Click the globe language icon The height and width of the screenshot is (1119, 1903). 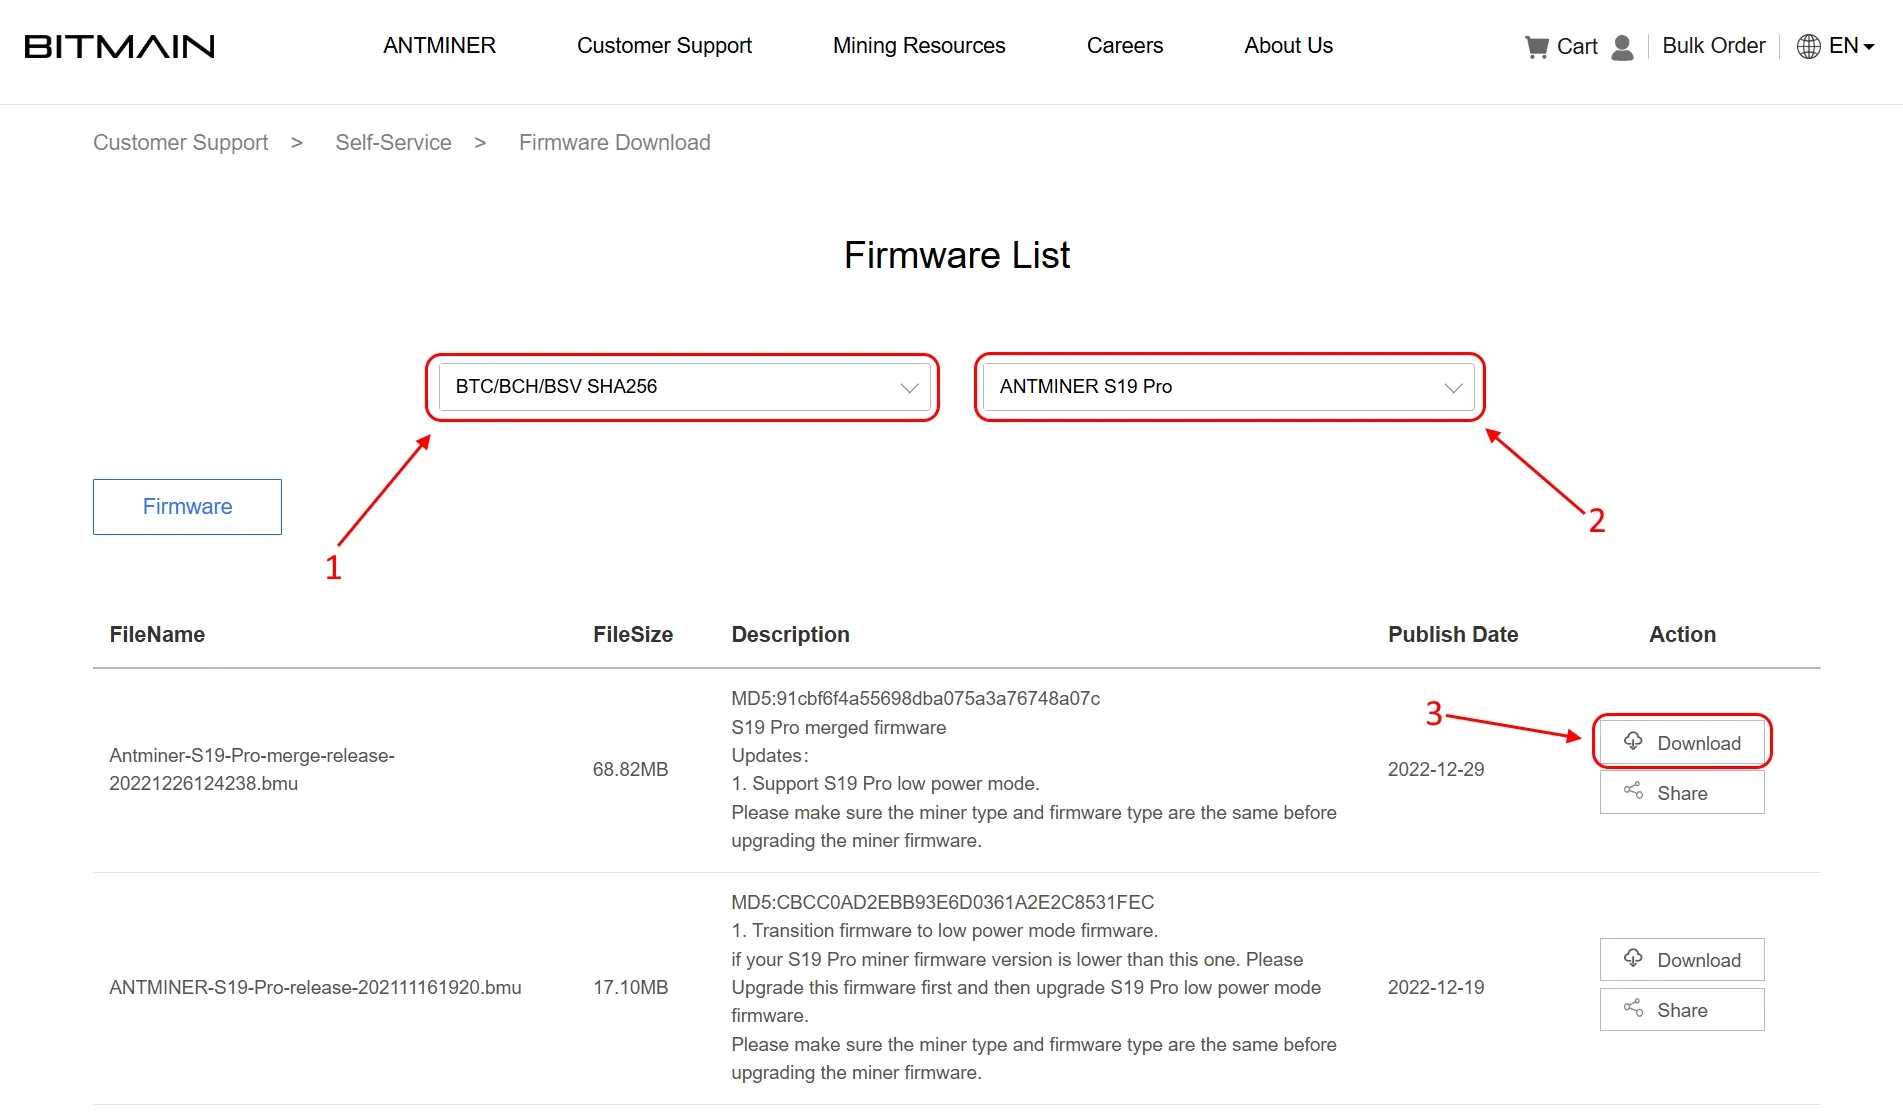pyautogui.click(x=1808, y=46)
